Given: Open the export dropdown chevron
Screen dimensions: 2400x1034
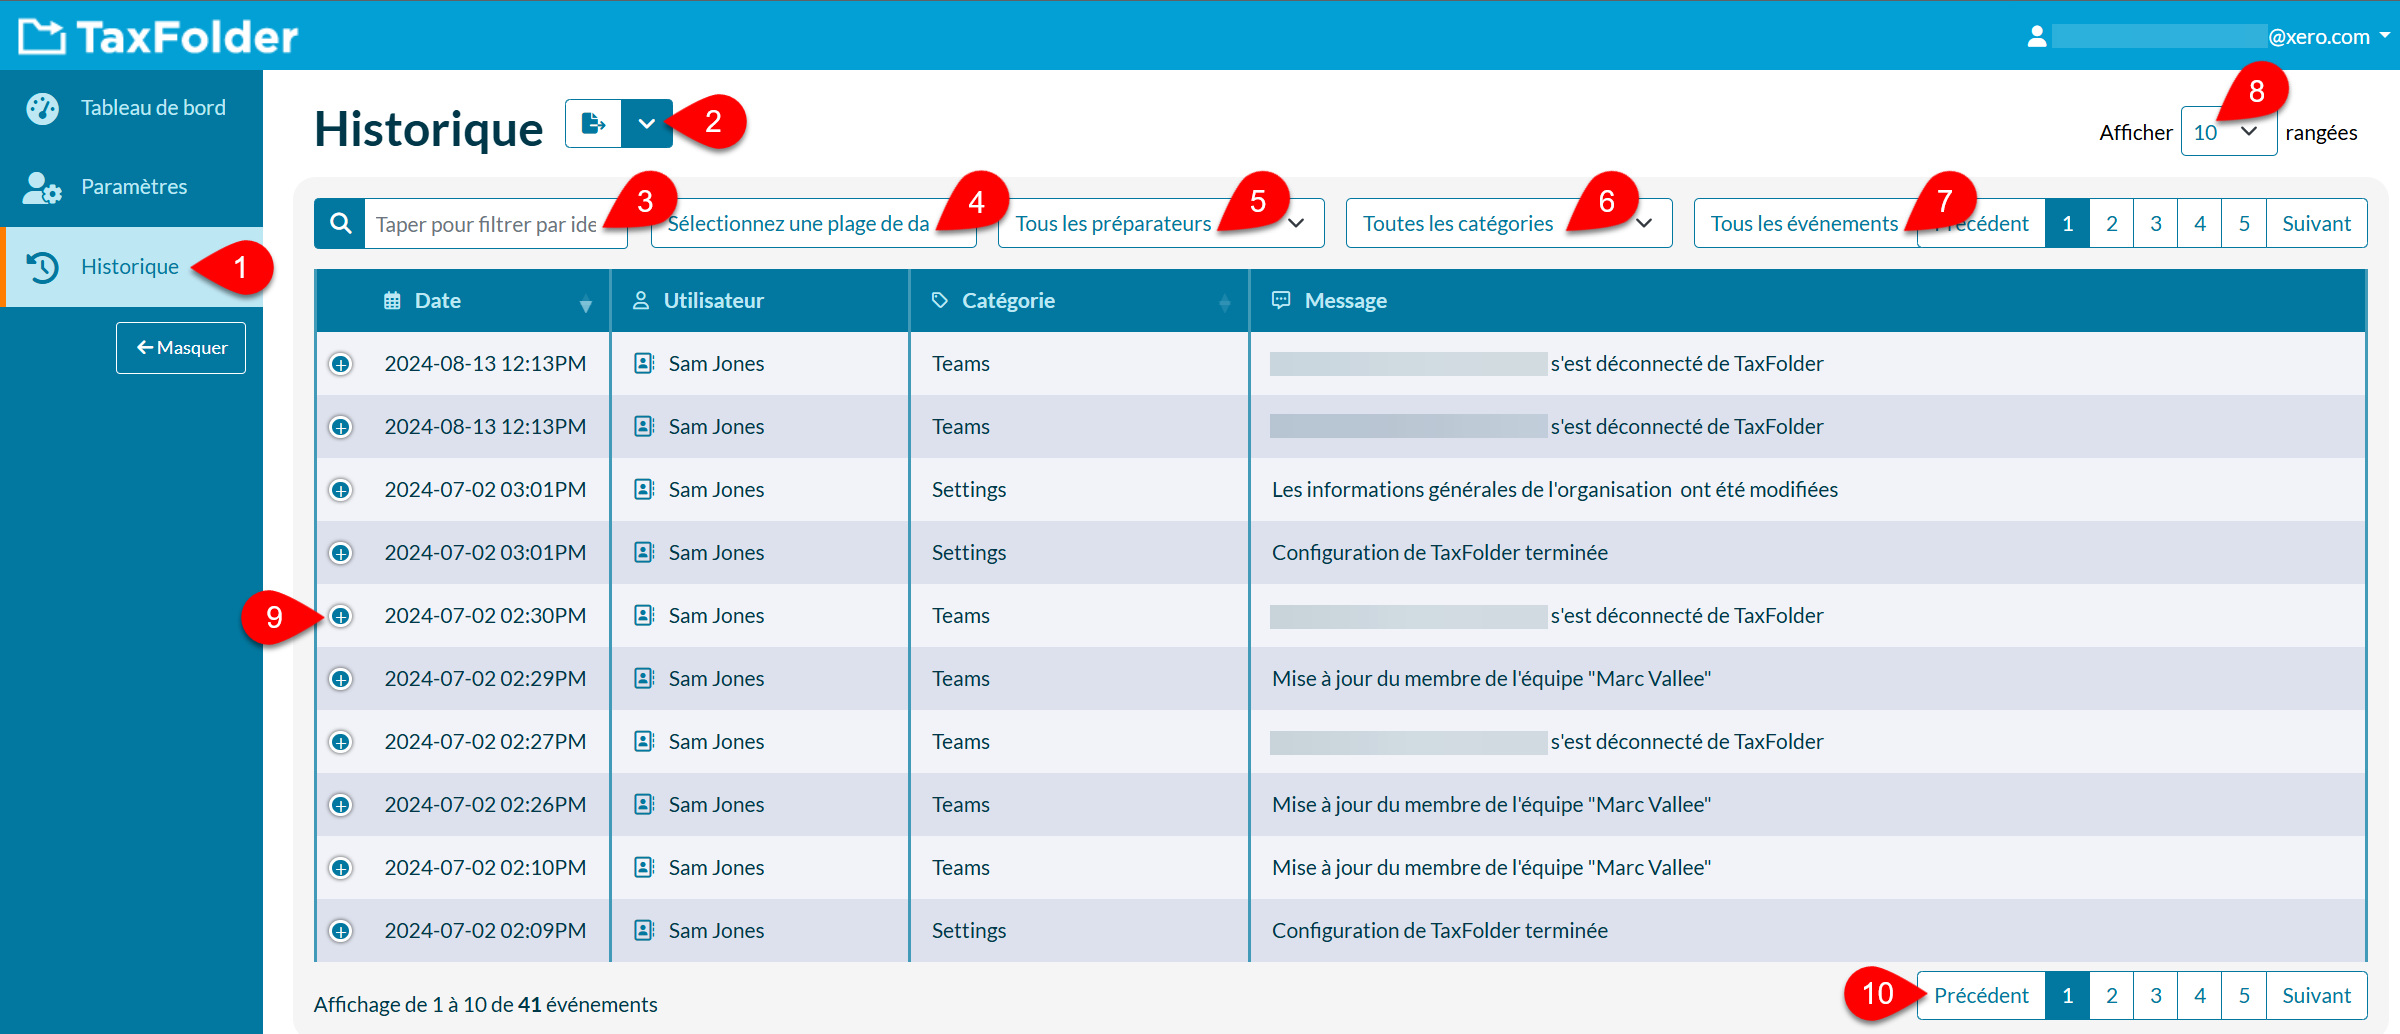Looking at the screenshot, I should (x=647, y=124).
